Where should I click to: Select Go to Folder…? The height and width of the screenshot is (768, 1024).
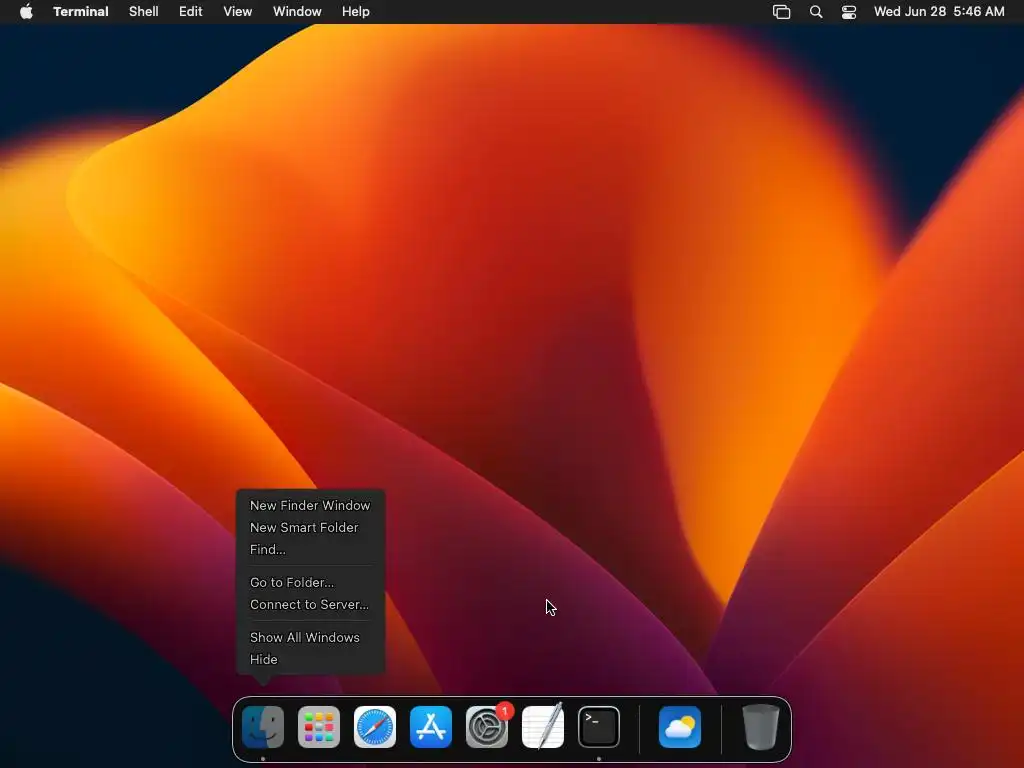[x=310, y=583]
